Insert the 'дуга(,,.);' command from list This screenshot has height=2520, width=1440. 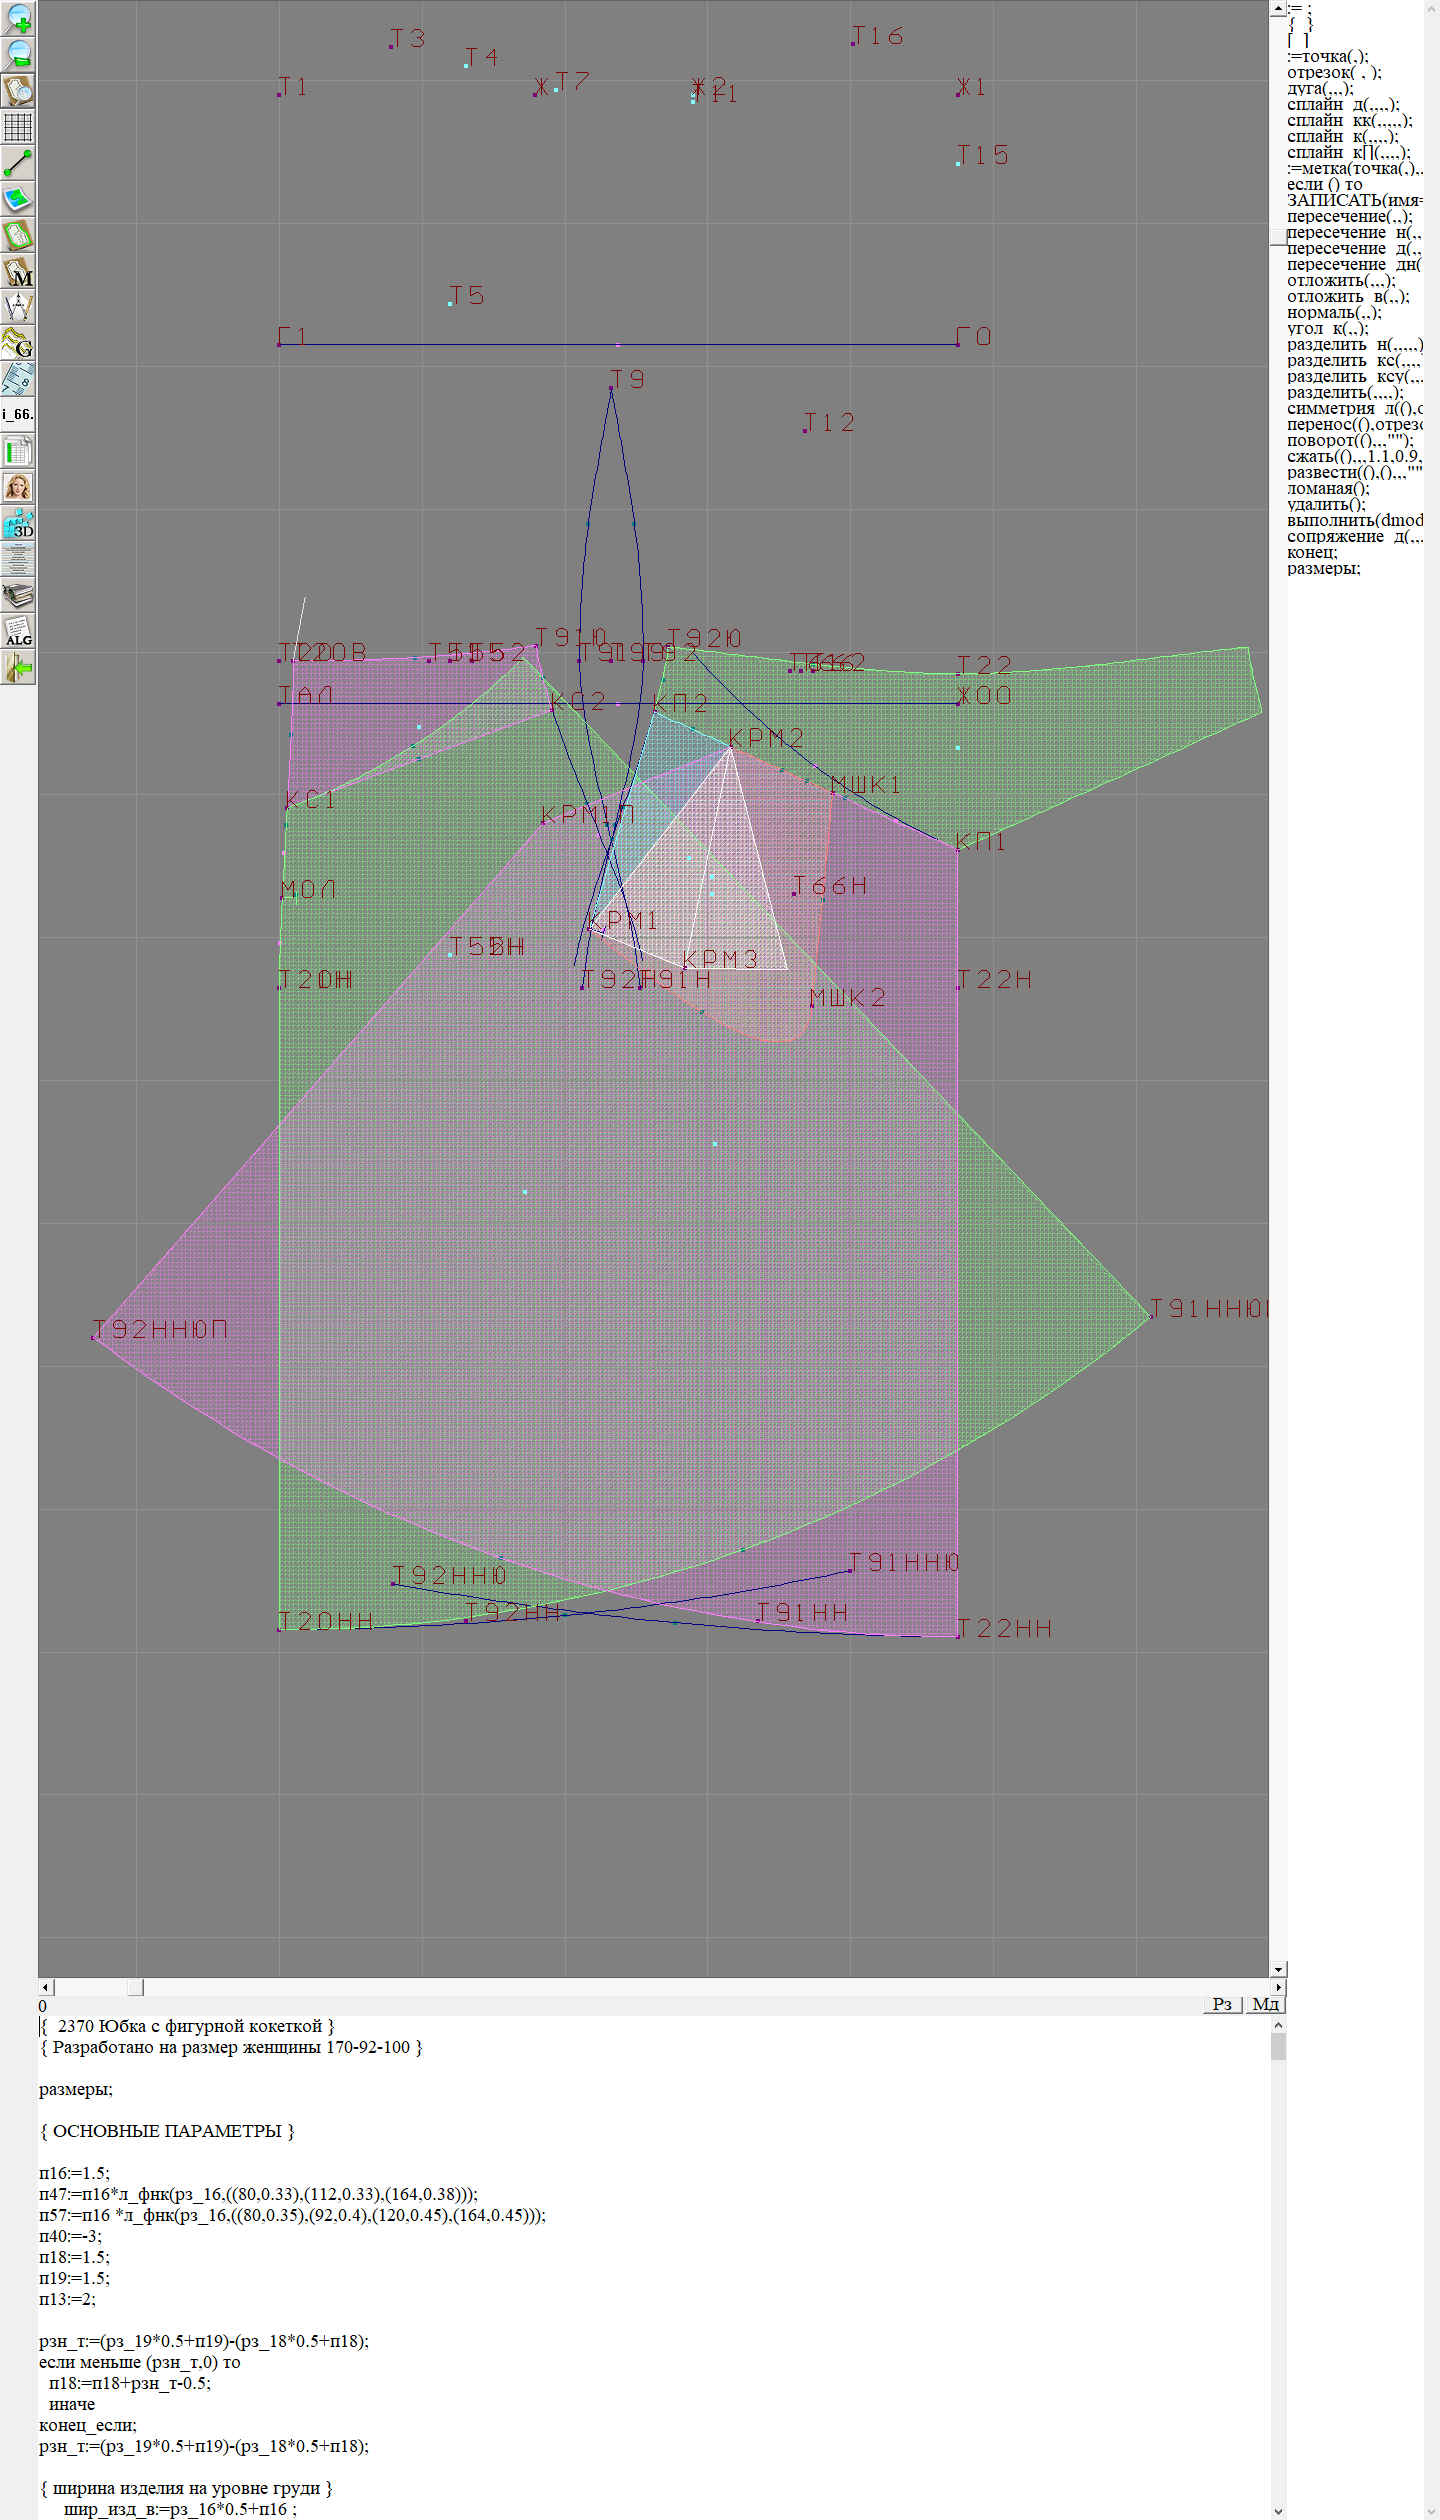coord(1319,88)
